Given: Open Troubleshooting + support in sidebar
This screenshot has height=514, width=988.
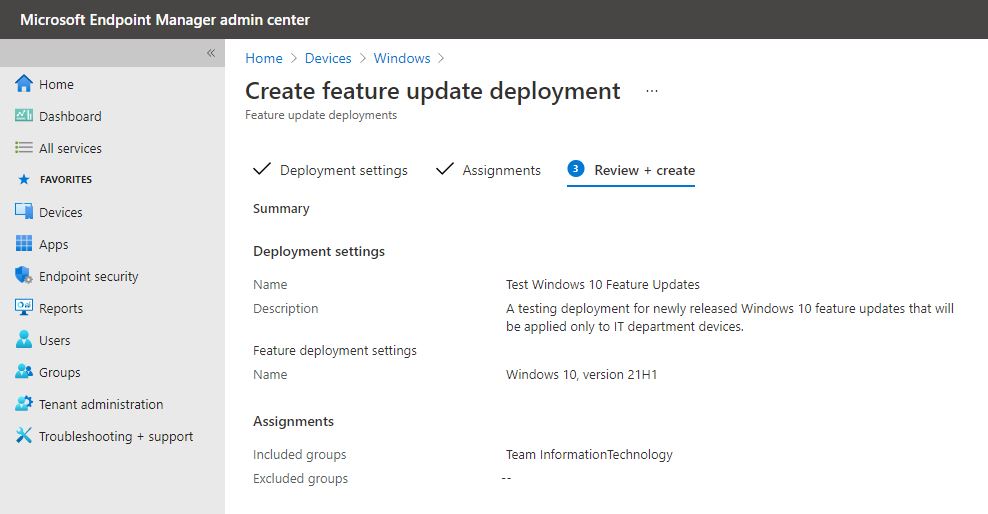Looking at the screenshot, I should point(116,437).
